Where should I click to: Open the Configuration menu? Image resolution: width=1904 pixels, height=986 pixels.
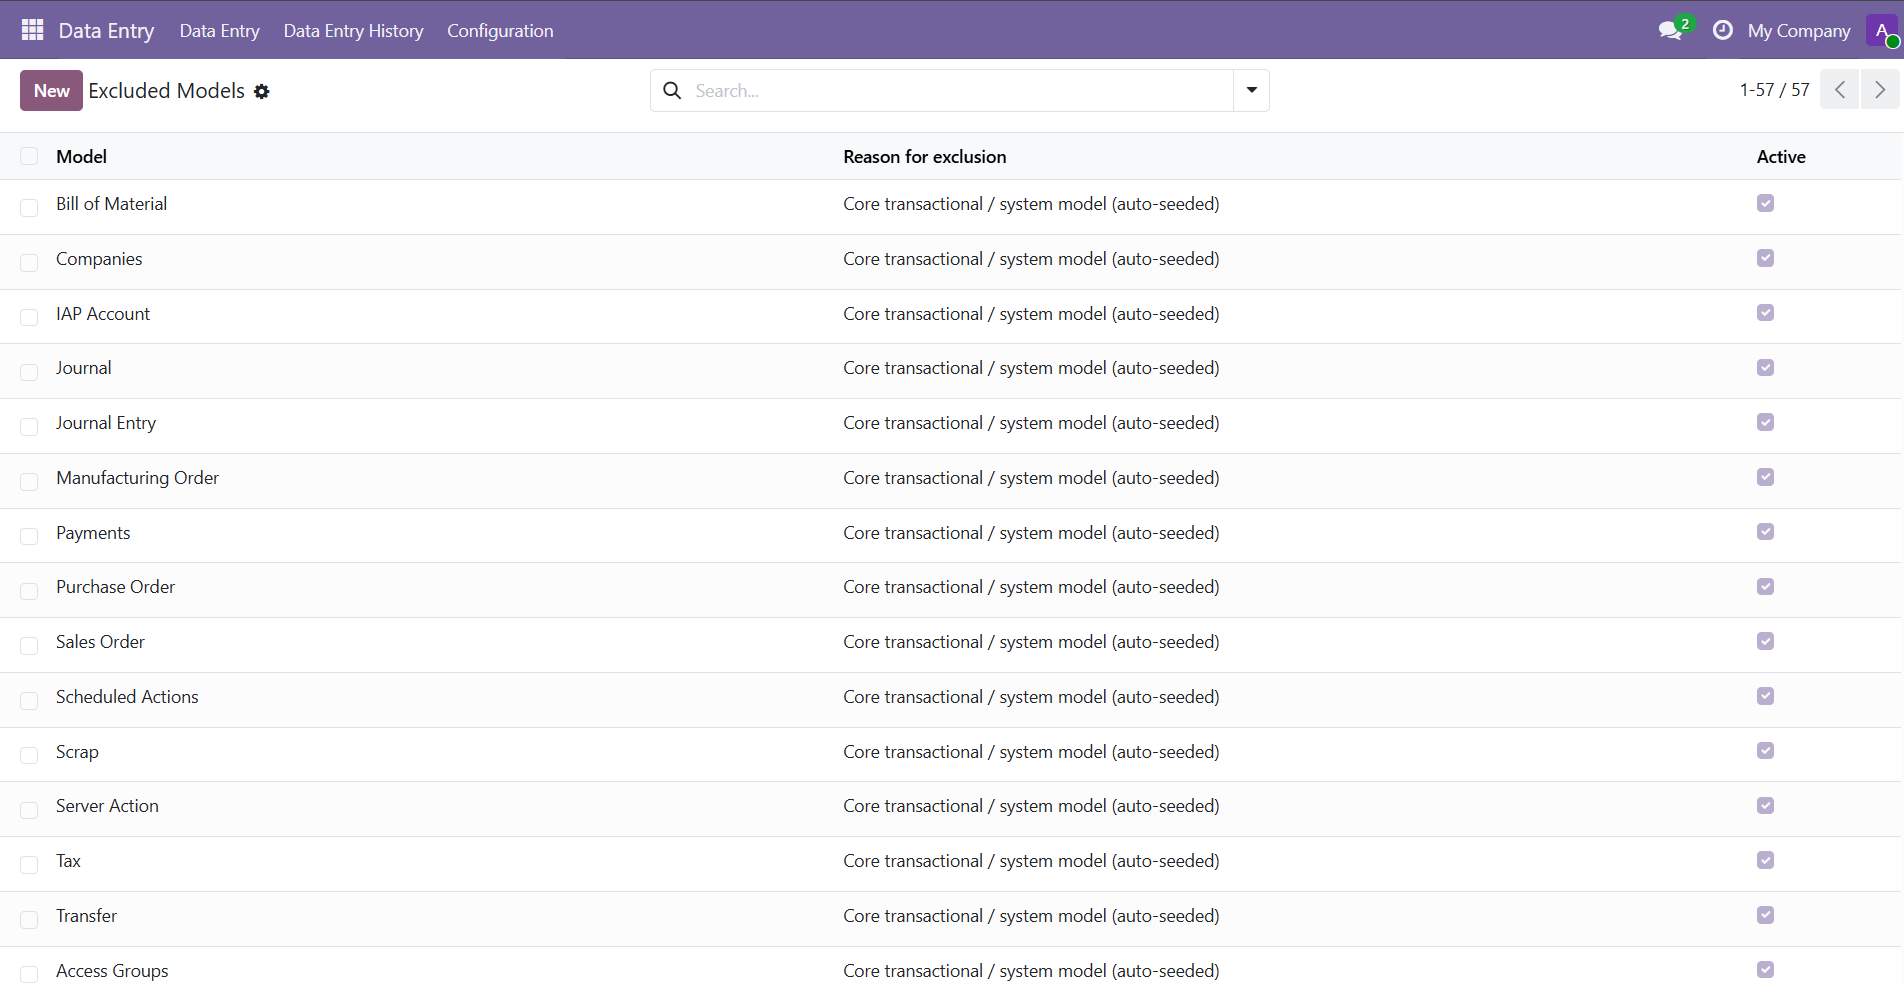(500, 31)
